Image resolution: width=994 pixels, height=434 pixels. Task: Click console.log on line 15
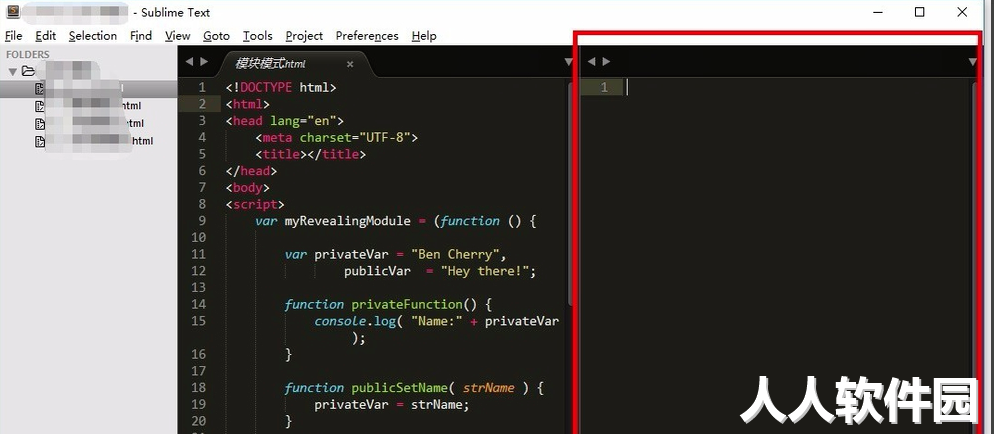coord(355,321)
